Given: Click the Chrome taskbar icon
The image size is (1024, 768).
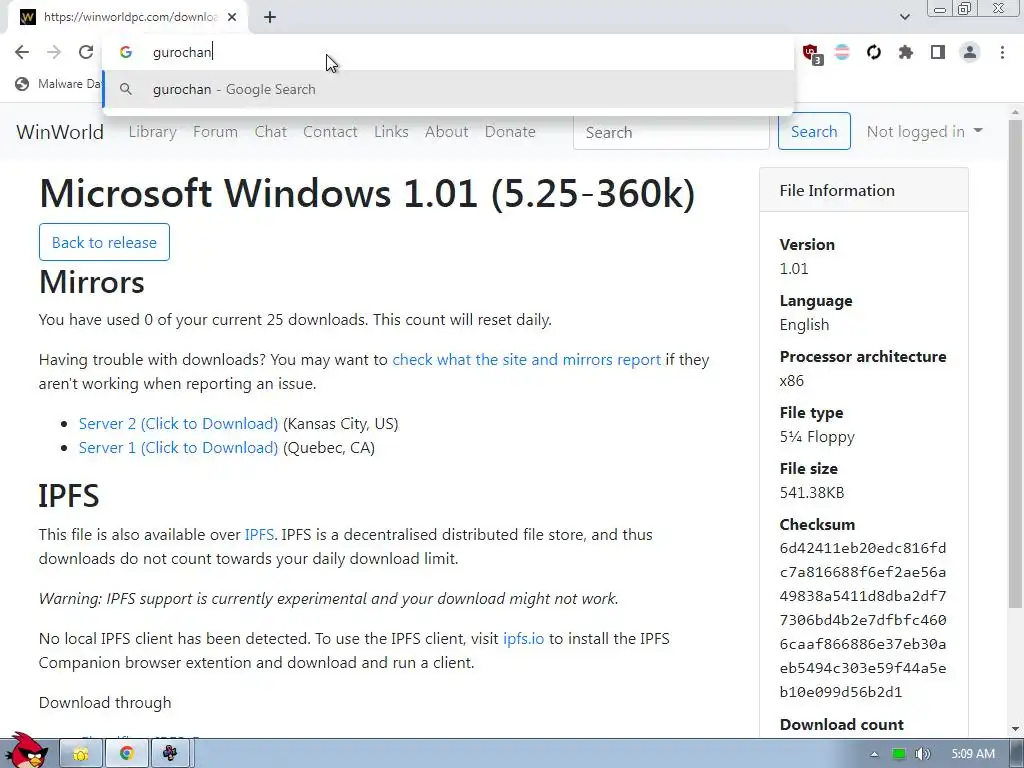Looking at the screenshot, I should coord(127,754).
